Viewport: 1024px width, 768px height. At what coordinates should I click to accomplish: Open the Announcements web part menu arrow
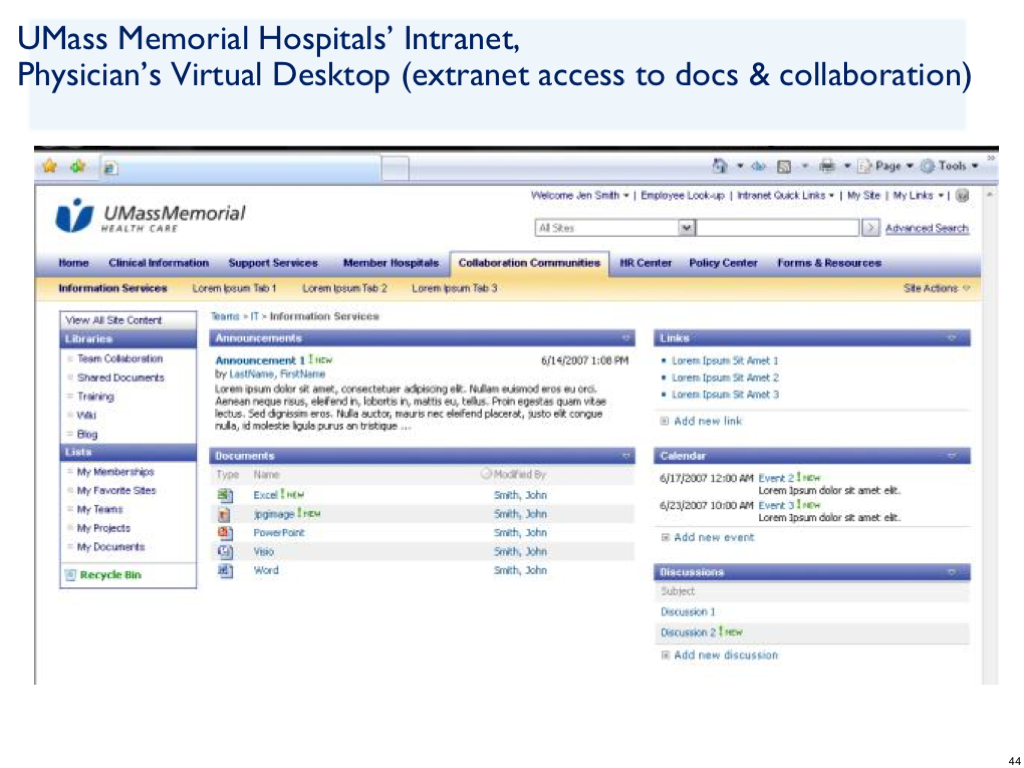point(626,338)
